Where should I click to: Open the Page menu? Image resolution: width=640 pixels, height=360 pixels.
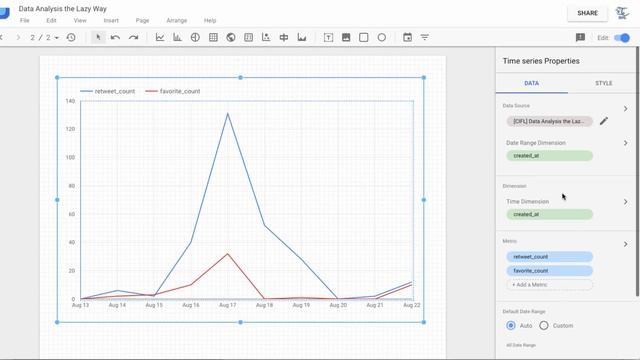(142, 20)
